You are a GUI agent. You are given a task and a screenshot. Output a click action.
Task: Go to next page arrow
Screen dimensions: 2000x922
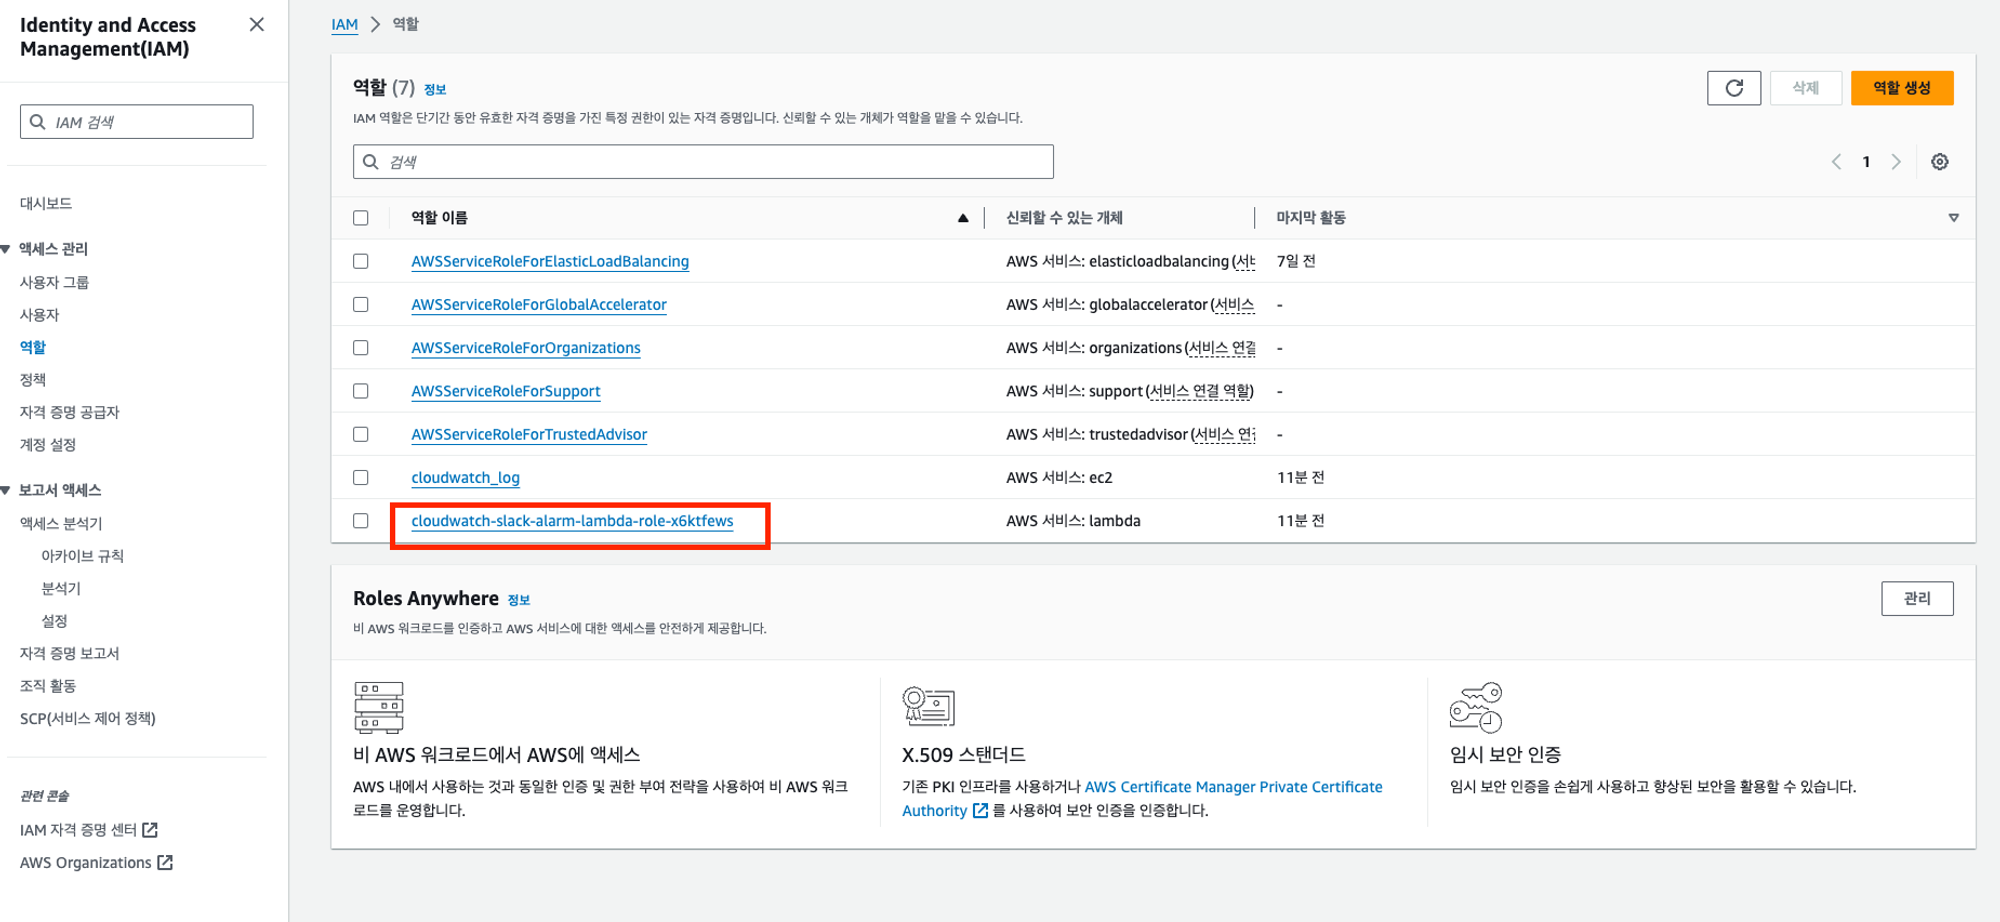(1896, 162)
